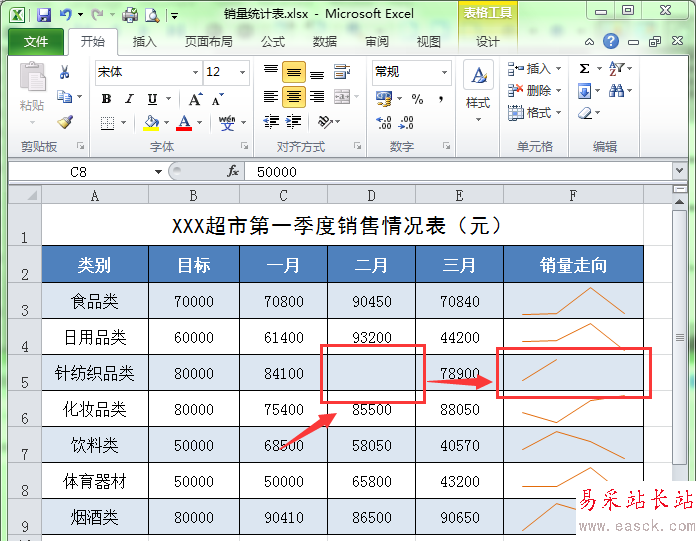
Task: Switch to 设计 table tools tab
Action: (x=487, y=42)
